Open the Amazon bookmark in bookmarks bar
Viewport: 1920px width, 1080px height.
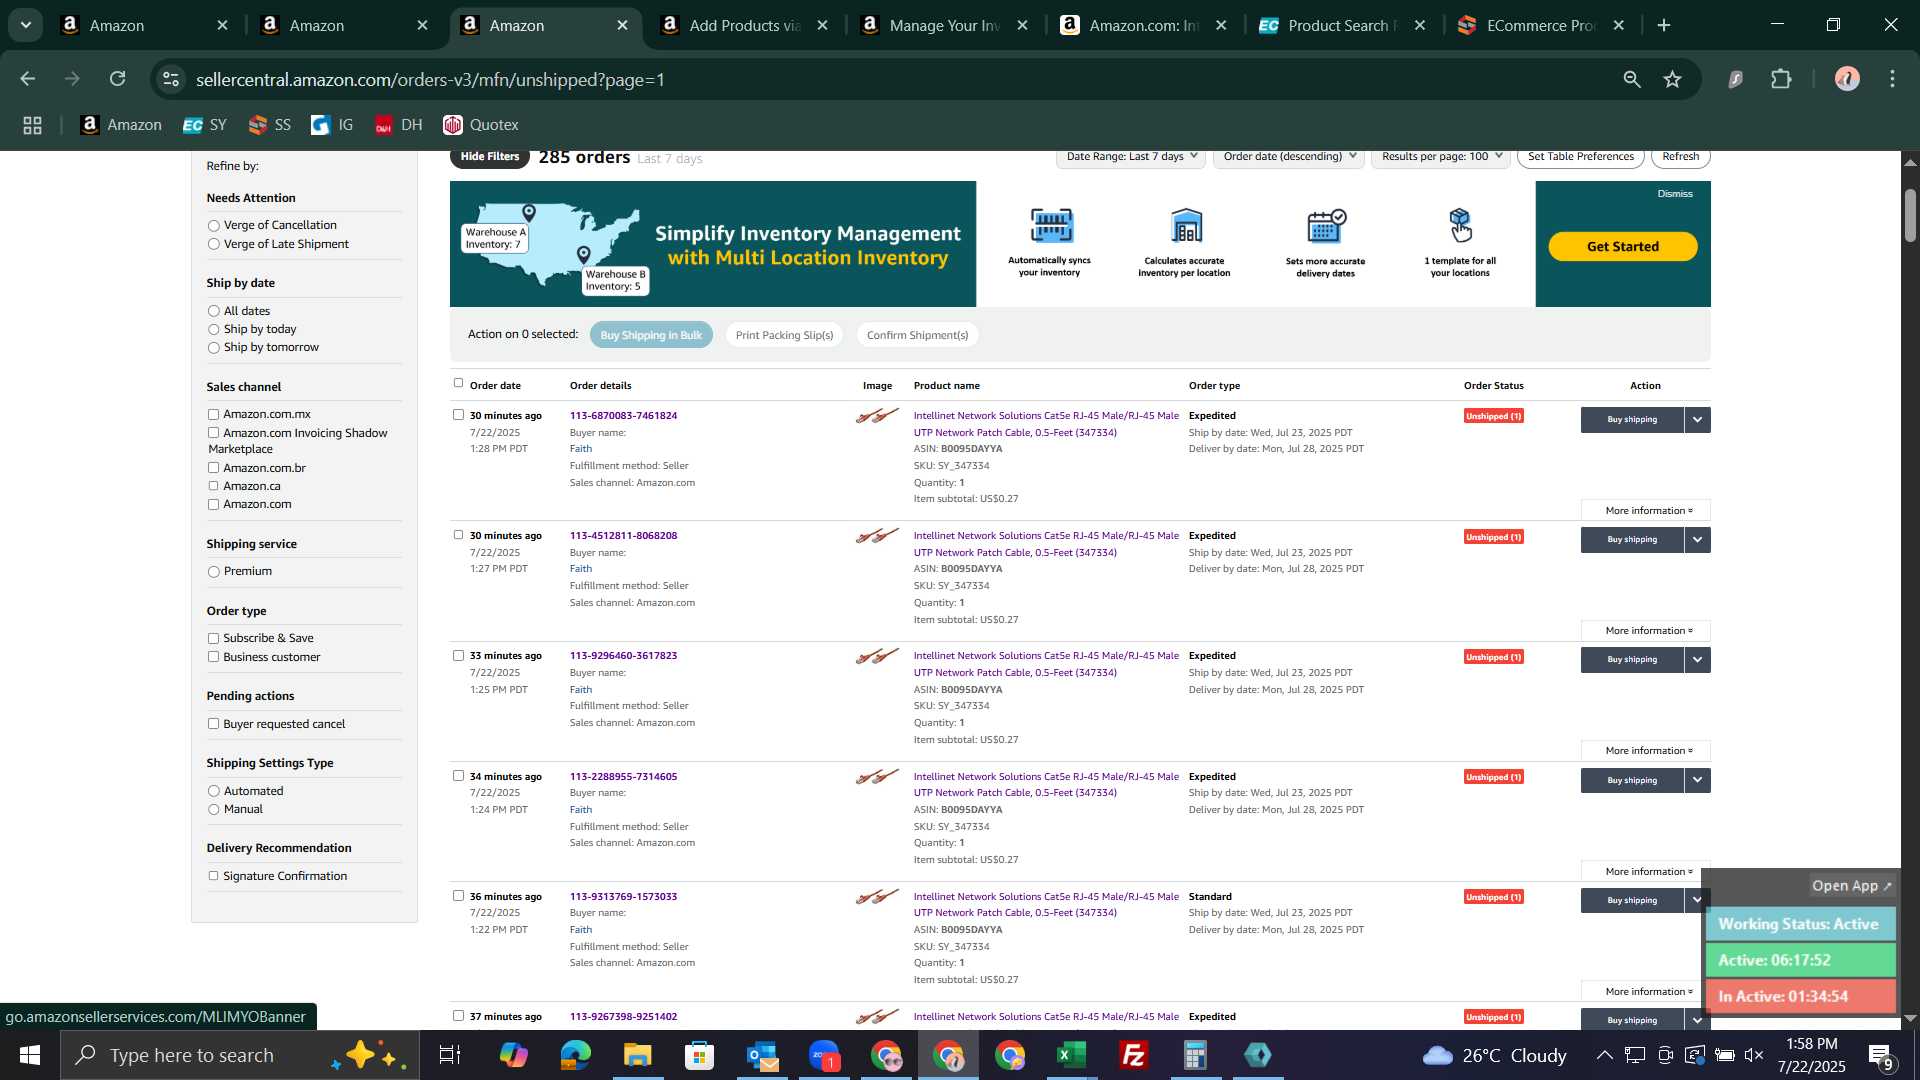tap(121, 125)
